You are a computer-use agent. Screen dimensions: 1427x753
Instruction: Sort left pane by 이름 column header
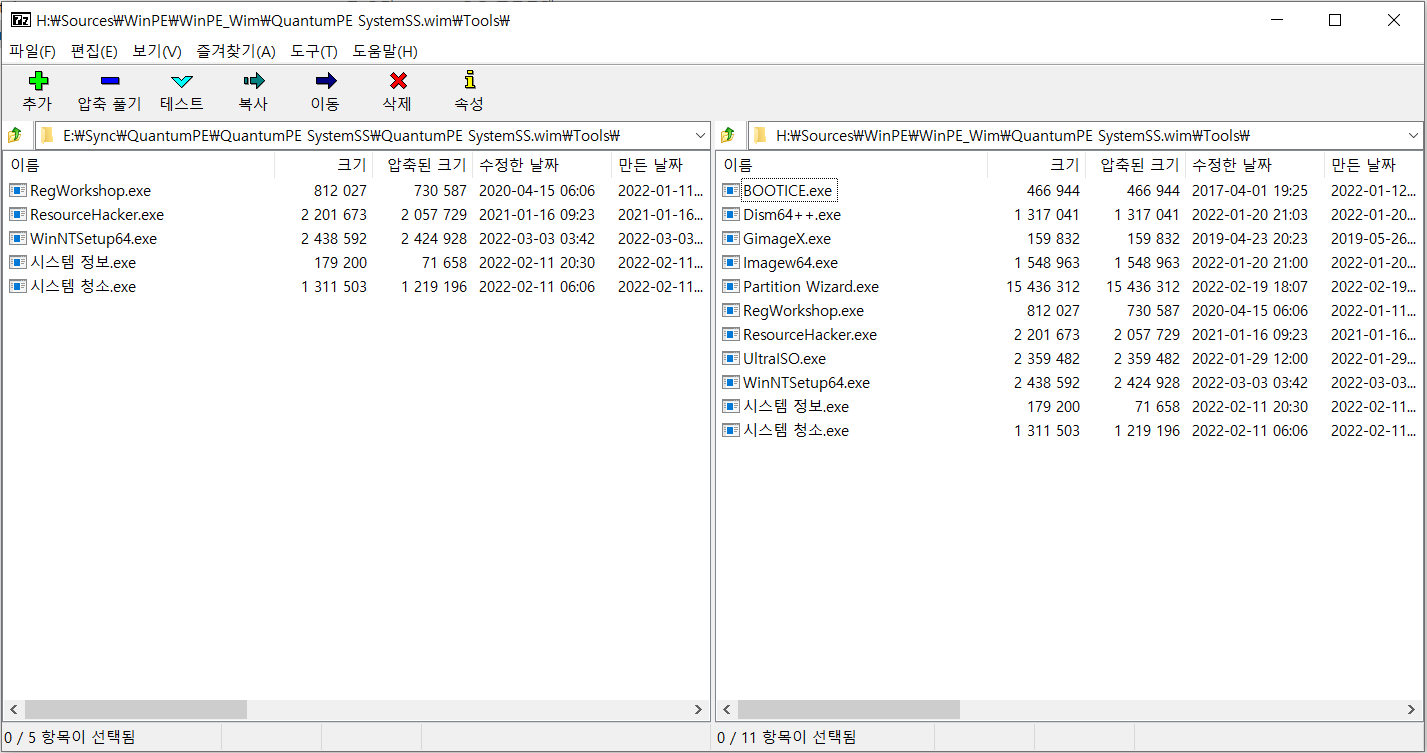pyautogui.click(x=139, y=165)
